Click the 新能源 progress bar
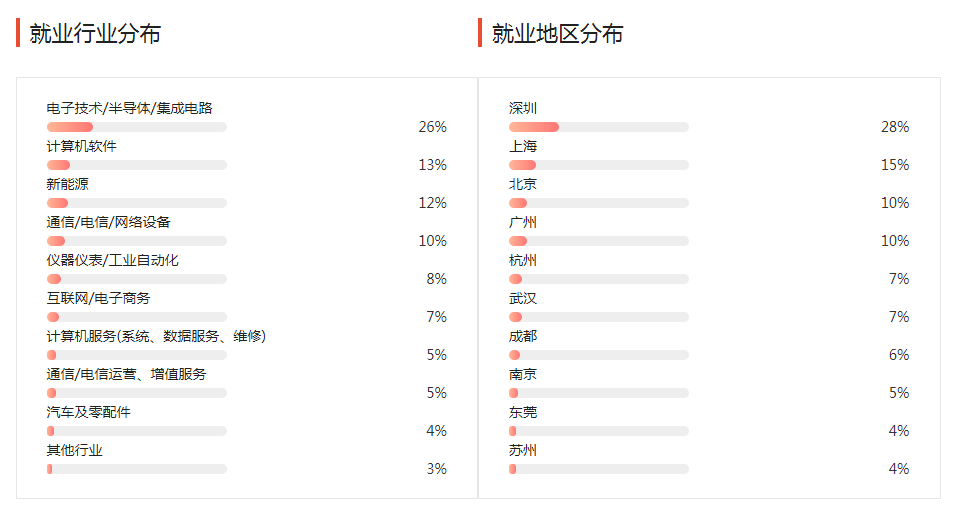953x506 pixels. click(x=136, y=203)
